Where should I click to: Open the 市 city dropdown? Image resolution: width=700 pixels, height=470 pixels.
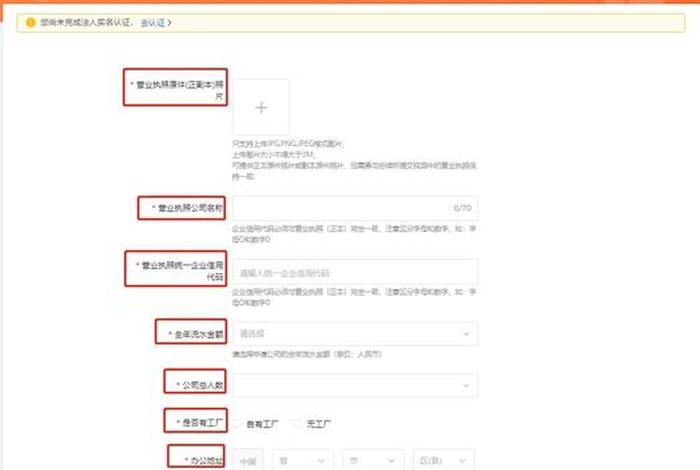(x=373, y=460)
